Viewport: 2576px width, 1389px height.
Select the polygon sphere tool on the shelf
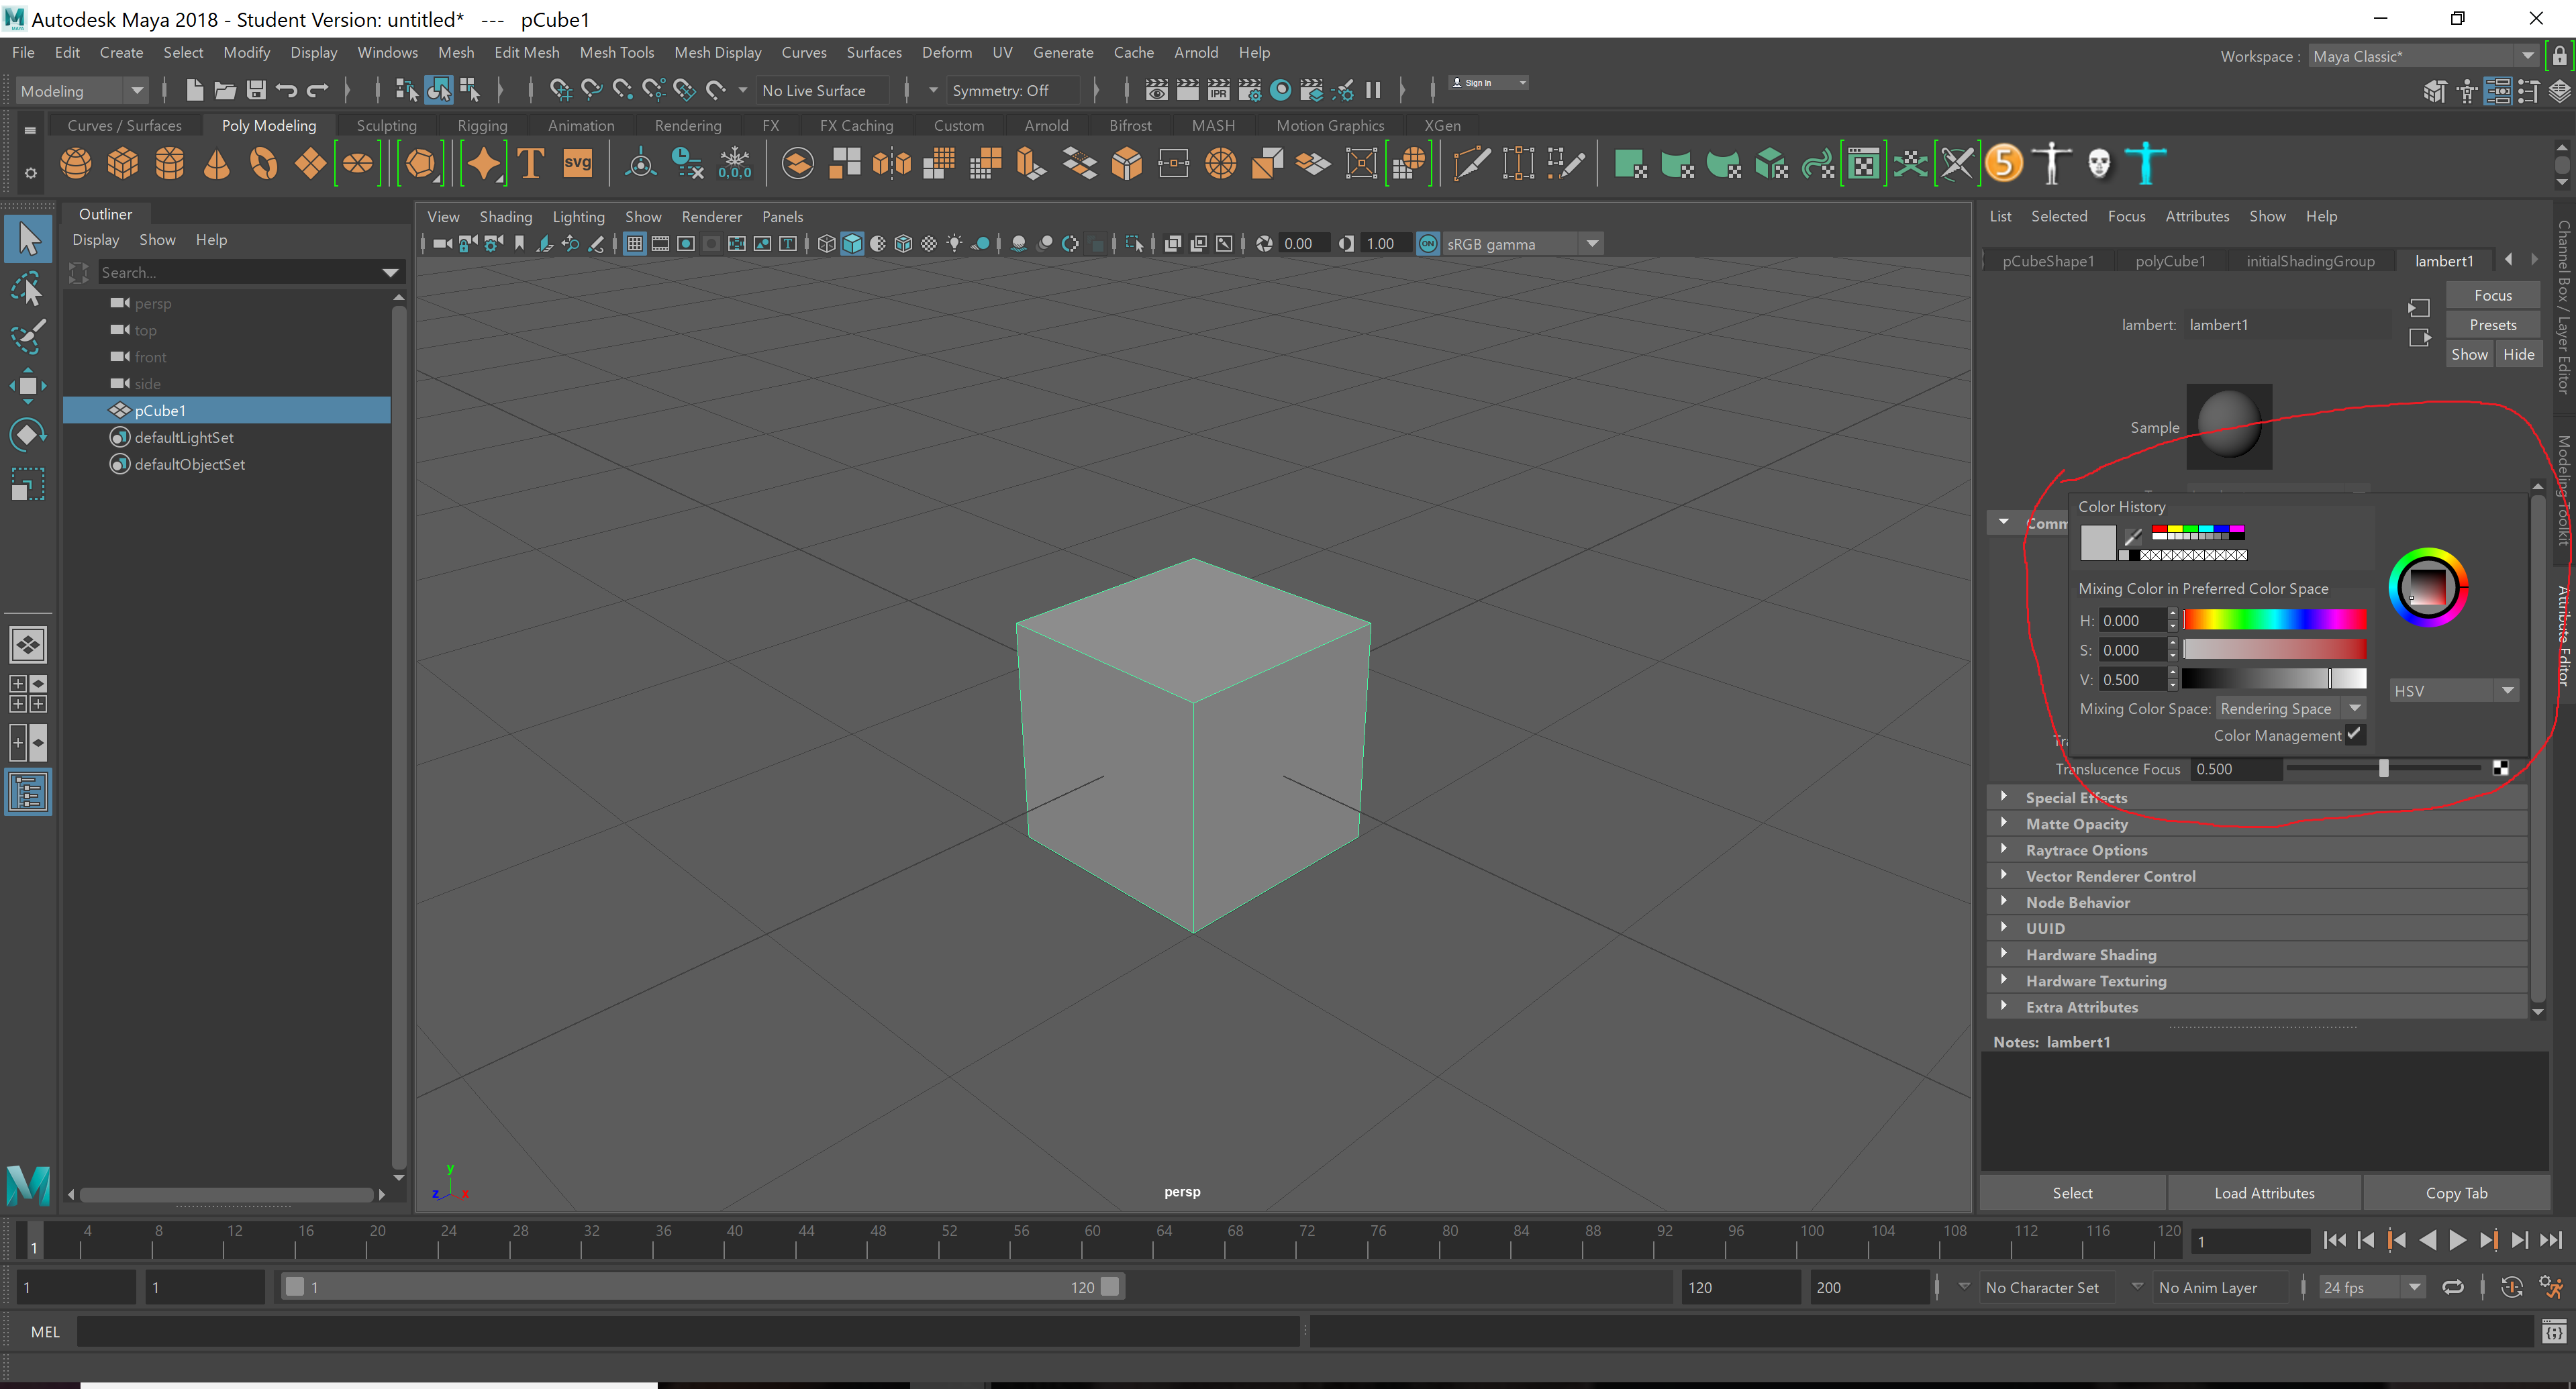pos(76,163)
